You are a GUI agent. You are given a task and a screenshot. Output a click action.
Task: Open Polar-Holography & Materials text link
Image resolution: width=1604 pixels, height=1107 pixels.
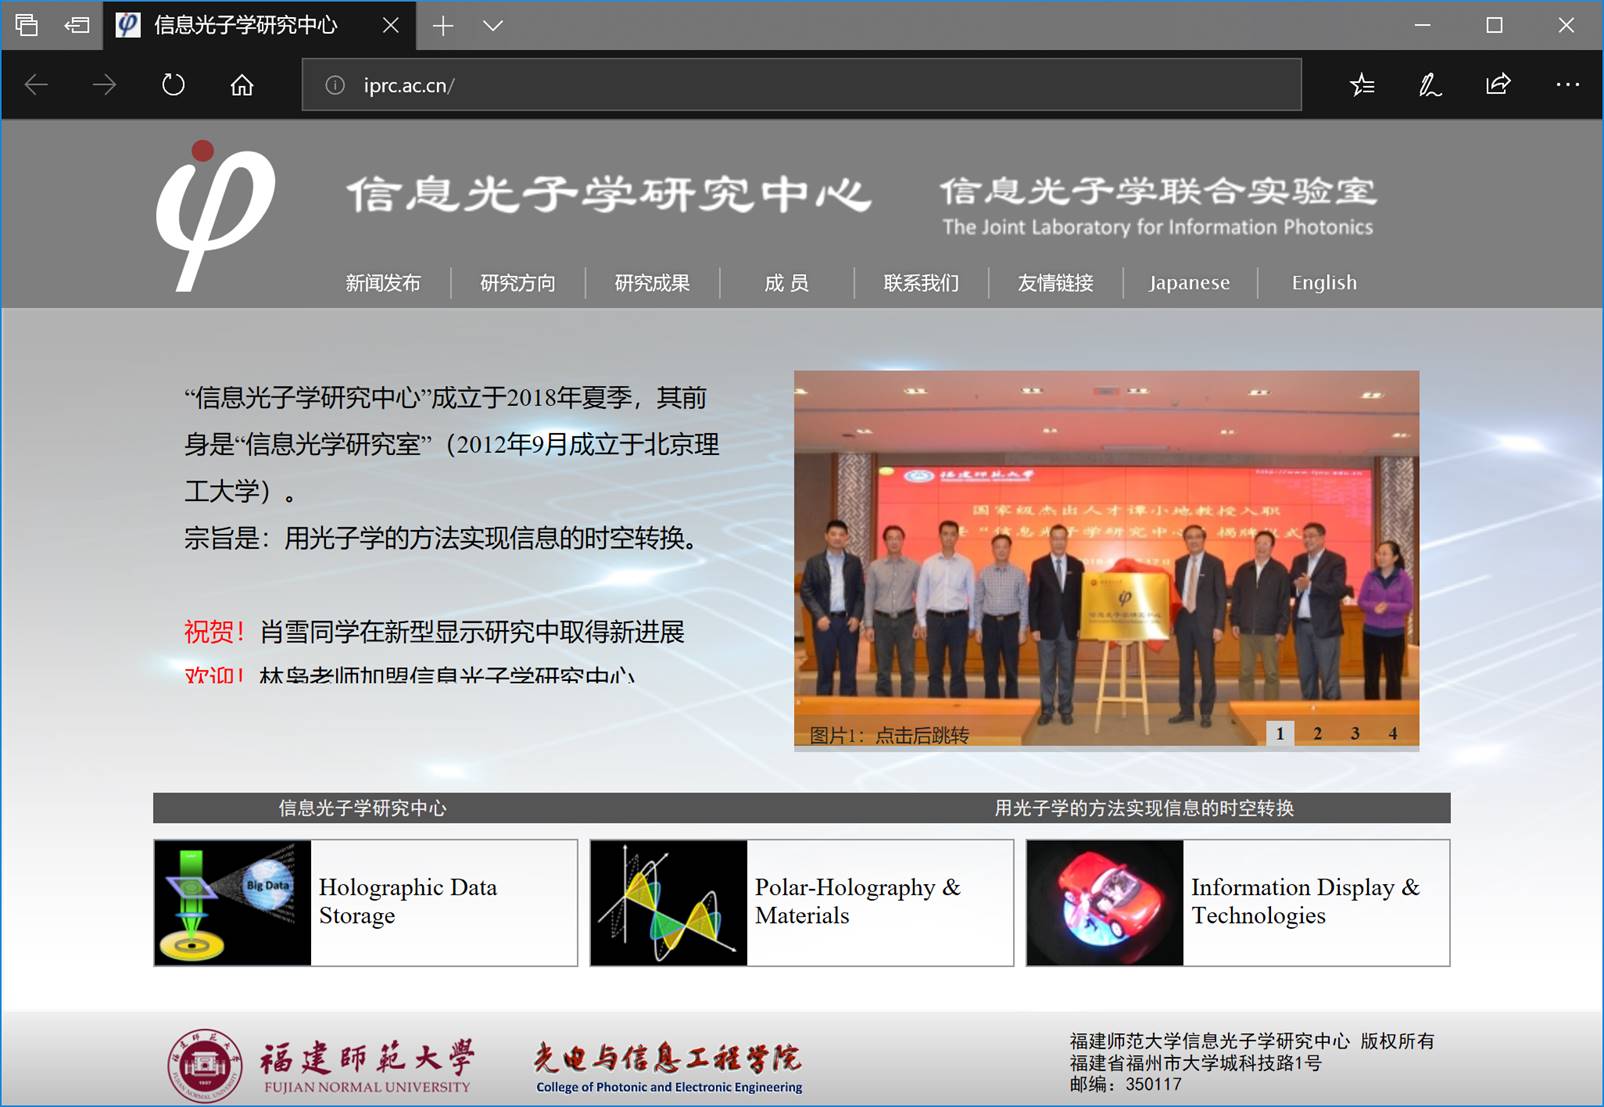pyautogui.click(x=857, y=901)
